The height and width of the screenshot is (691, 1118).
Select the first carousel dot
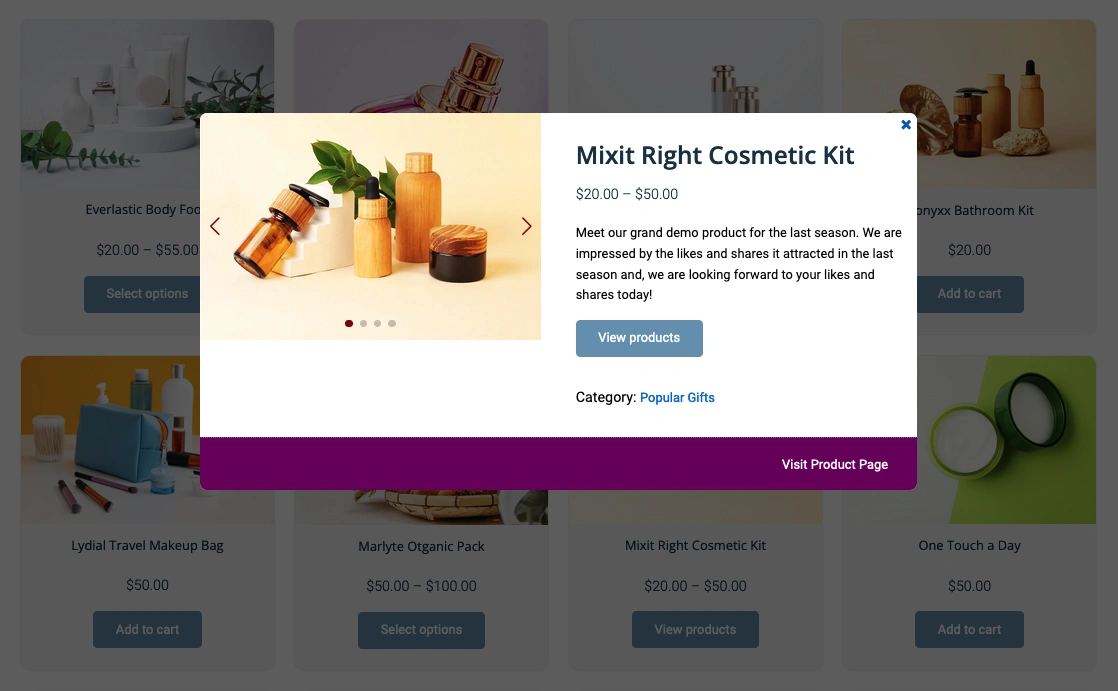349,324
